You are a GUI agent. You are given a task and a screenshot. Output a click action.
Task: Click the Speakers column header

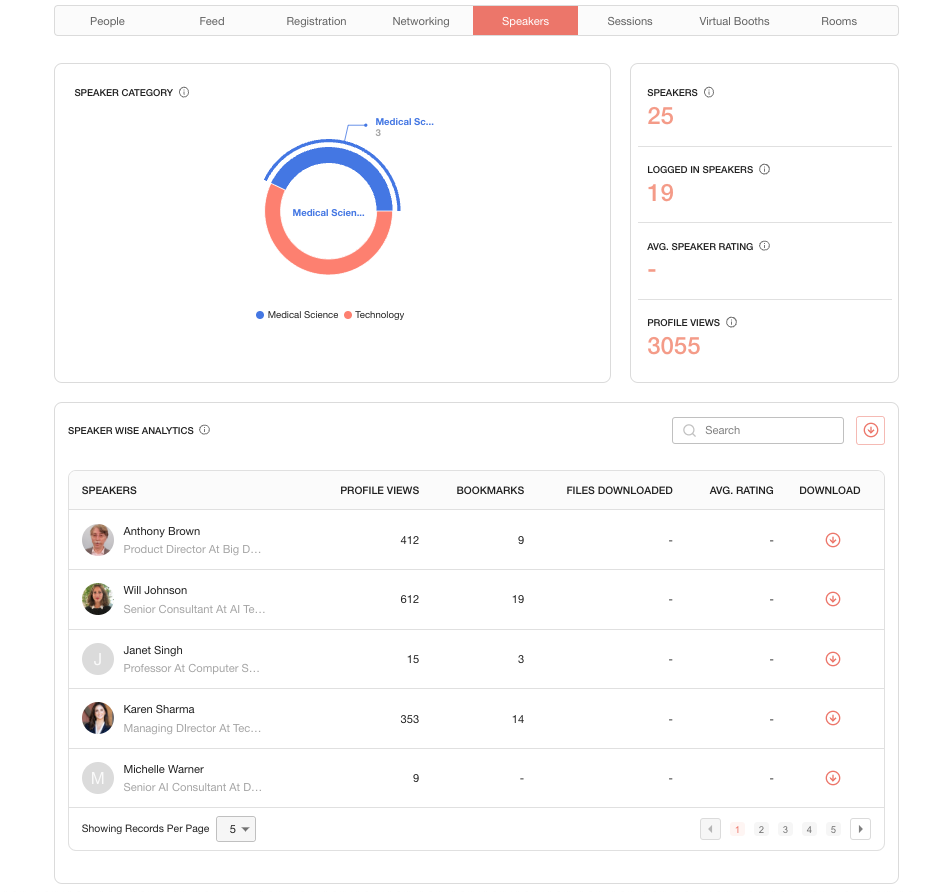click(x=109, y=490)
